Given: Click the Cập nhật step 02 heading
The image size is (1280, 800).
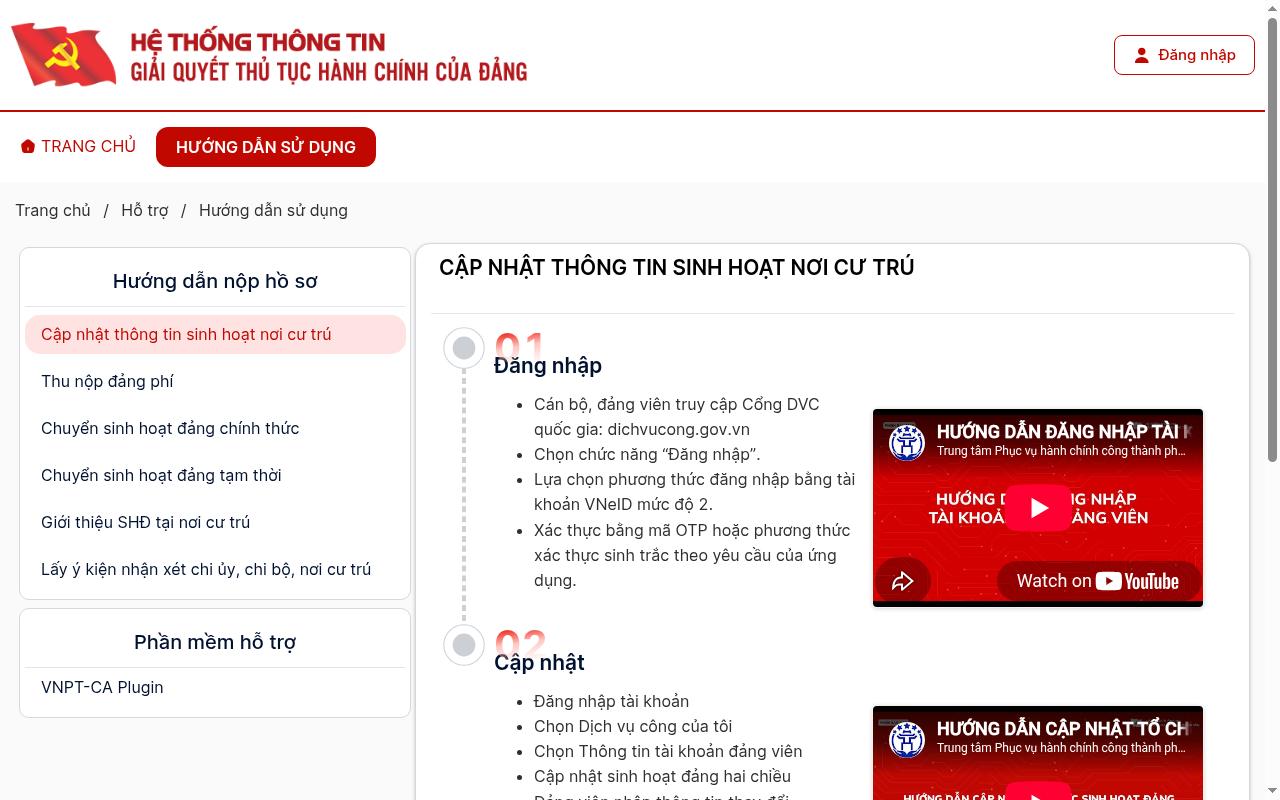Looking at the screenshot, I should [x=539, y=662].
